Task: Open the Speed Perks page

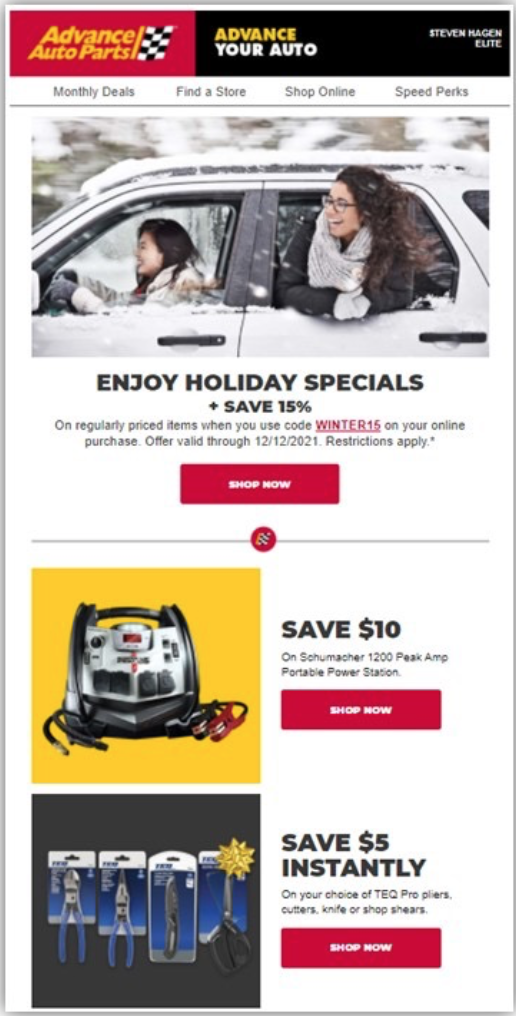Action: (432, 92)
